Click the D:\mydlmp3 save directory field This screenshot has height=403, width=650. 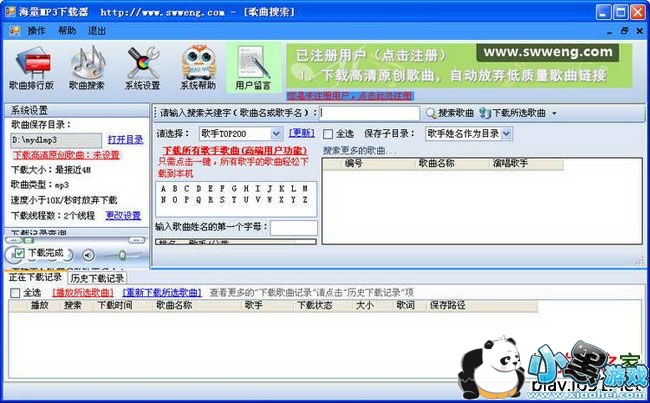coord(56,140)
